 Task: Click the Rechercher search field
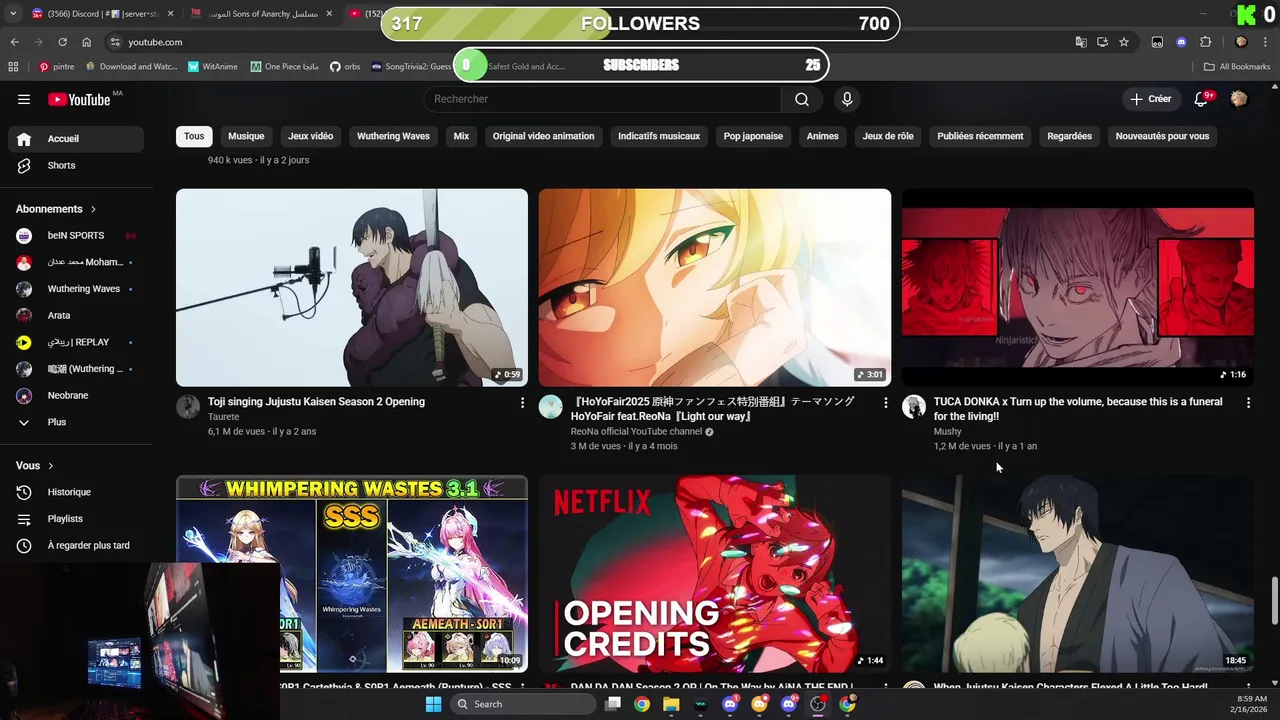click(x=604, y=99)
